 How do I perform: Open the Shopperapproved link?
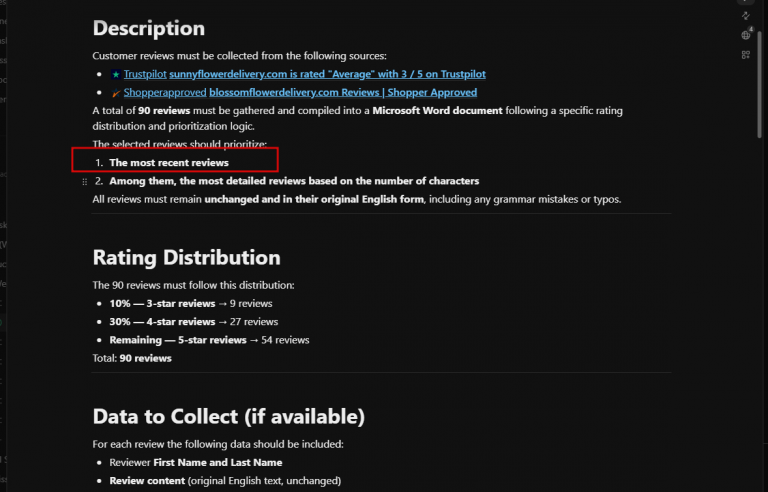point(165,93)
